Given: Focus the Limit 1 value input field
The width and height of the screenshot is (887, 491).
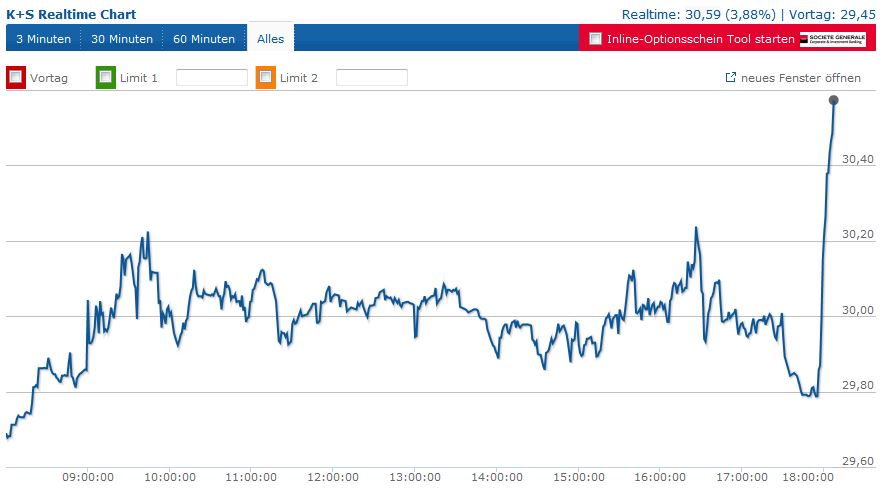Looking at the screenshot, I should coord(211,78).
